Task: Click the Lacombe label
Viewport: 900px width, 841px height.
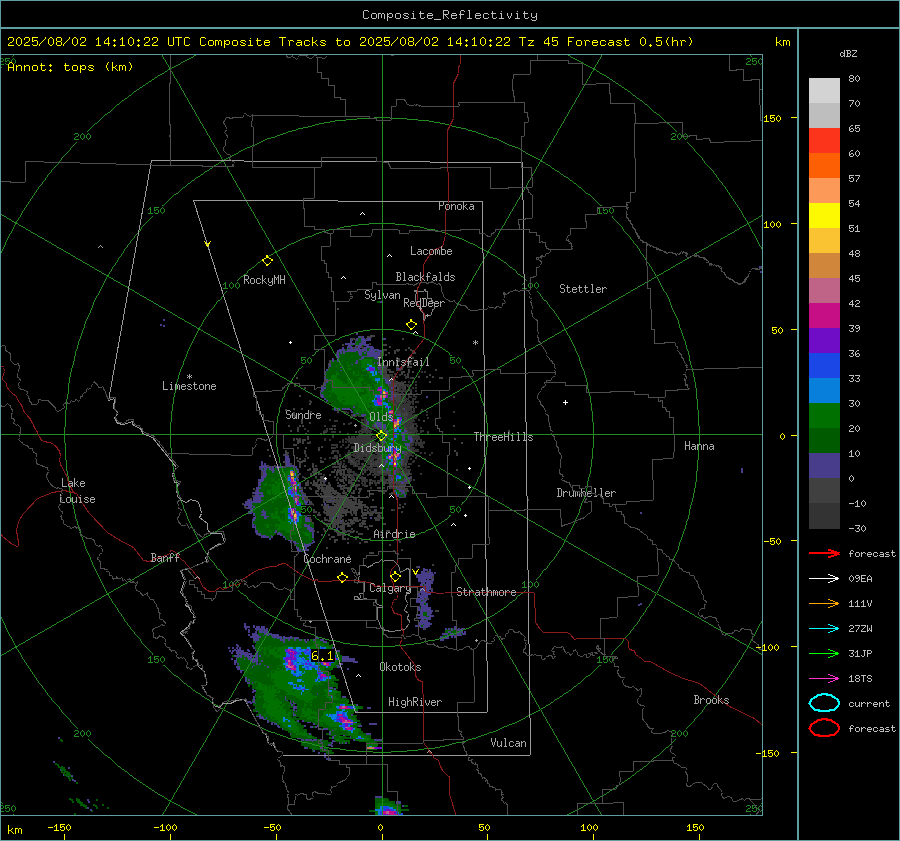Action: coord(431,251)
